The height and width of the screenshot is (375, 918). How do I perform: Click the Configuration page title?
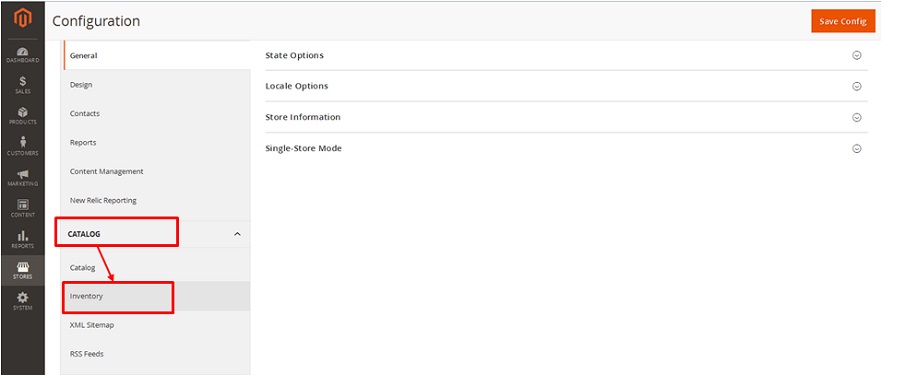point(96,22)
